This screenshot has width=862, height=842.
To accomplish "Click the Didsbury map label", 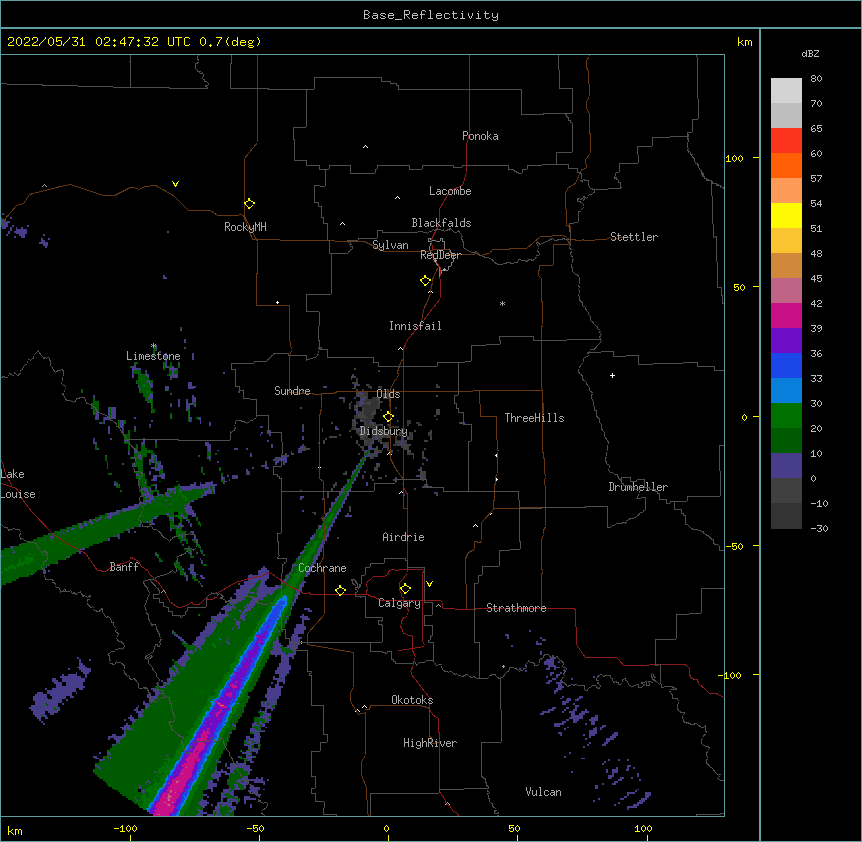I will pyautogui.click(x=384, y=431).
